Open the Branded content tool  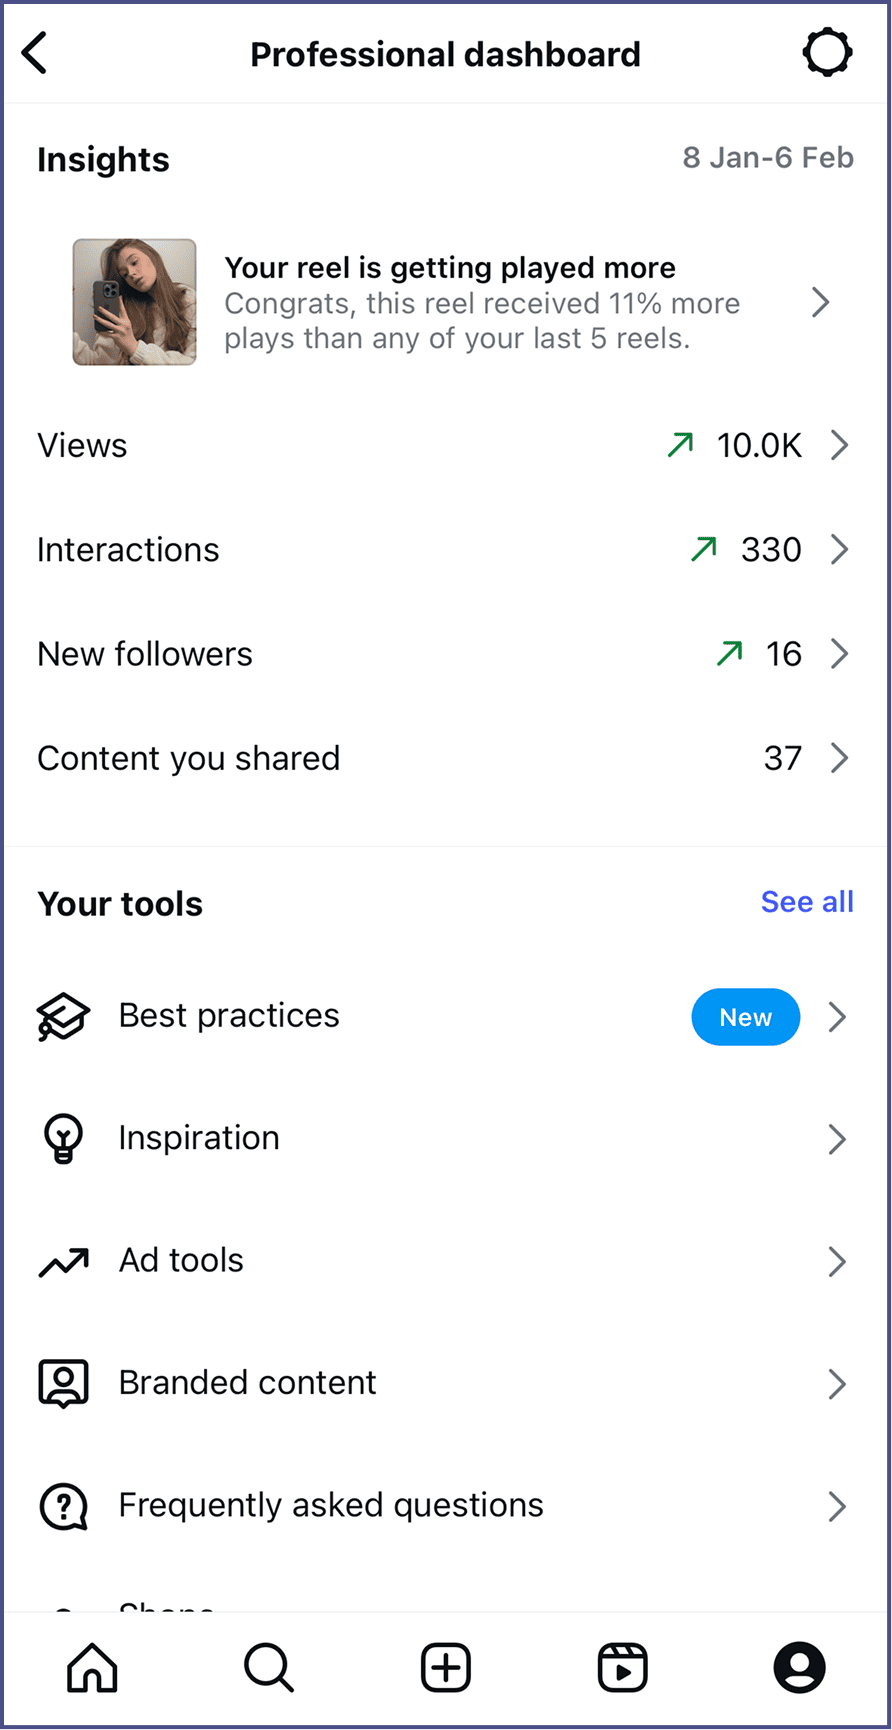247,1383
